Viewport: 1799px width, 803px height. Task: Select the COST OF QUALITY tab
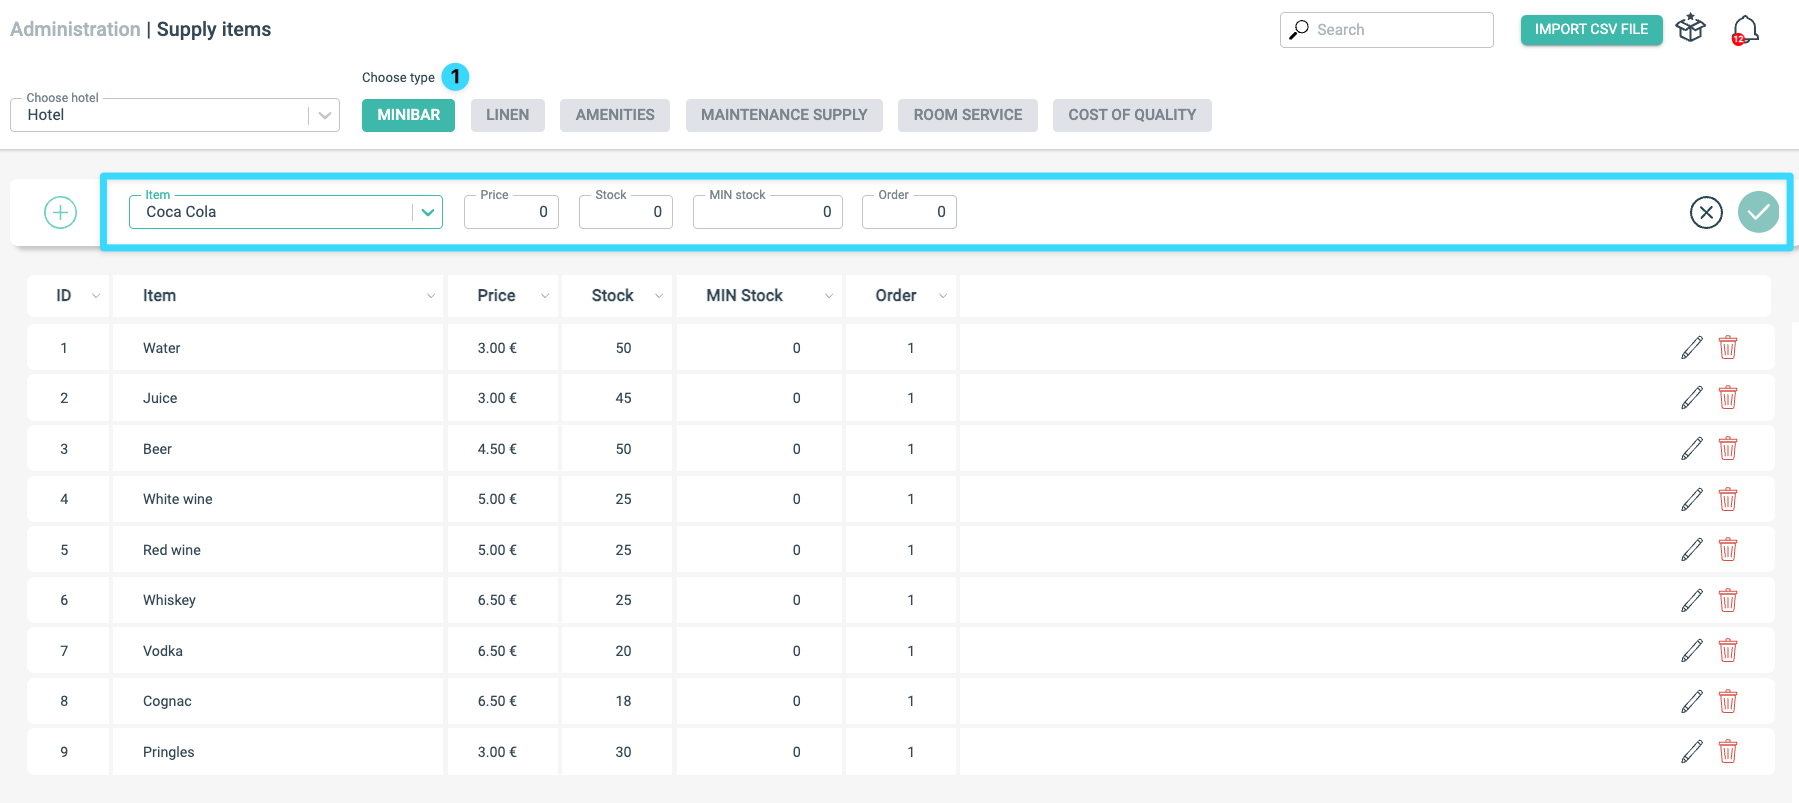(x=1132, y=115)
